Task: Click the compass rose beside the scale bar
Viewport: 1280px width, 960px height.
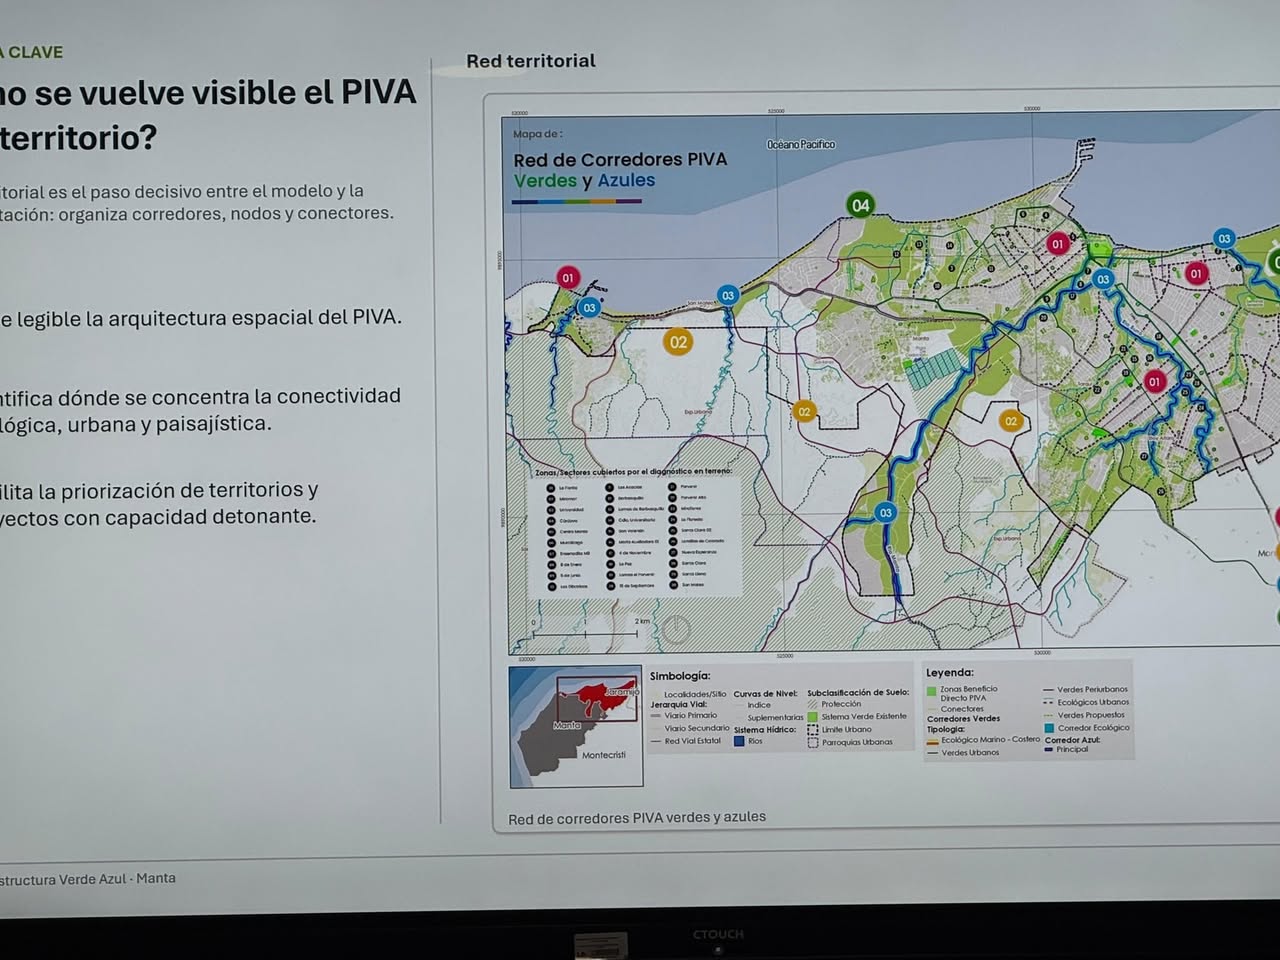Action: (x=676, y=629)
